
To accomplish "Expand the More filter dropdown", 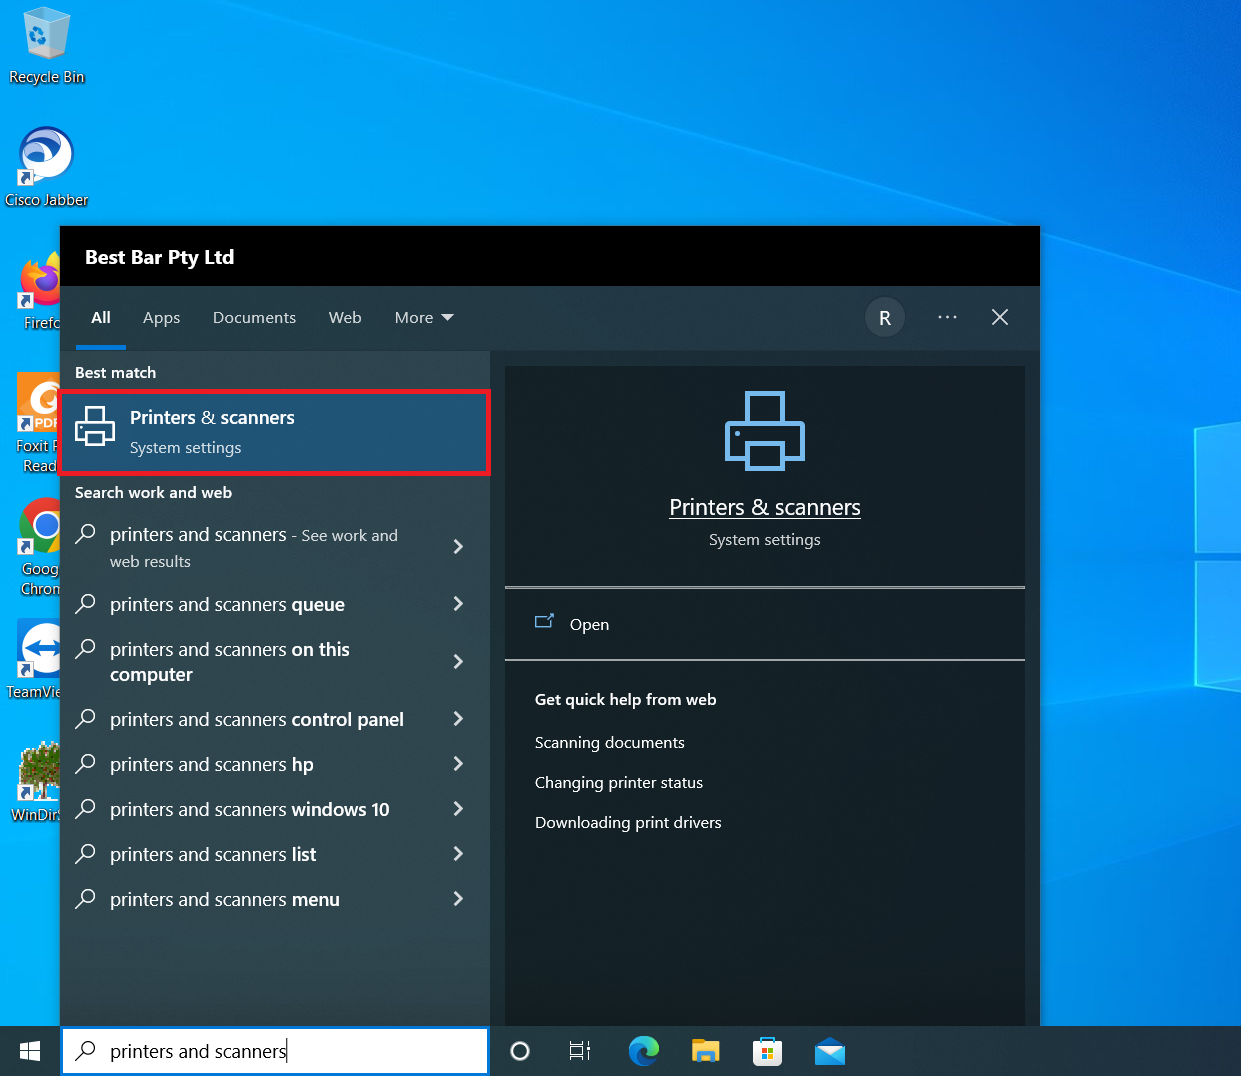I will [x=424, y=317].
